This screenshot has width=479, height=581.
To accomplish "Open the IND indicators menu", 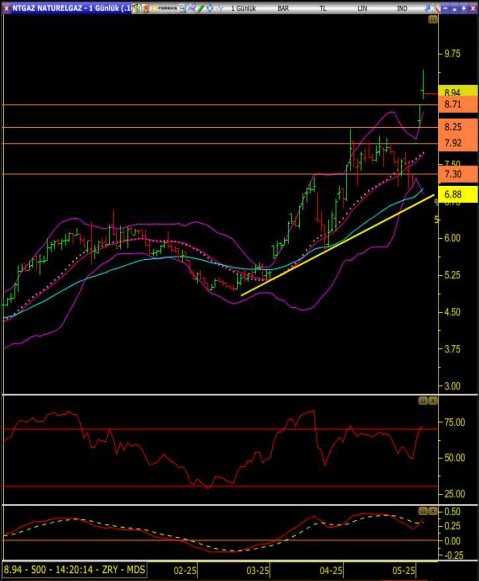I will coord(402,8).
